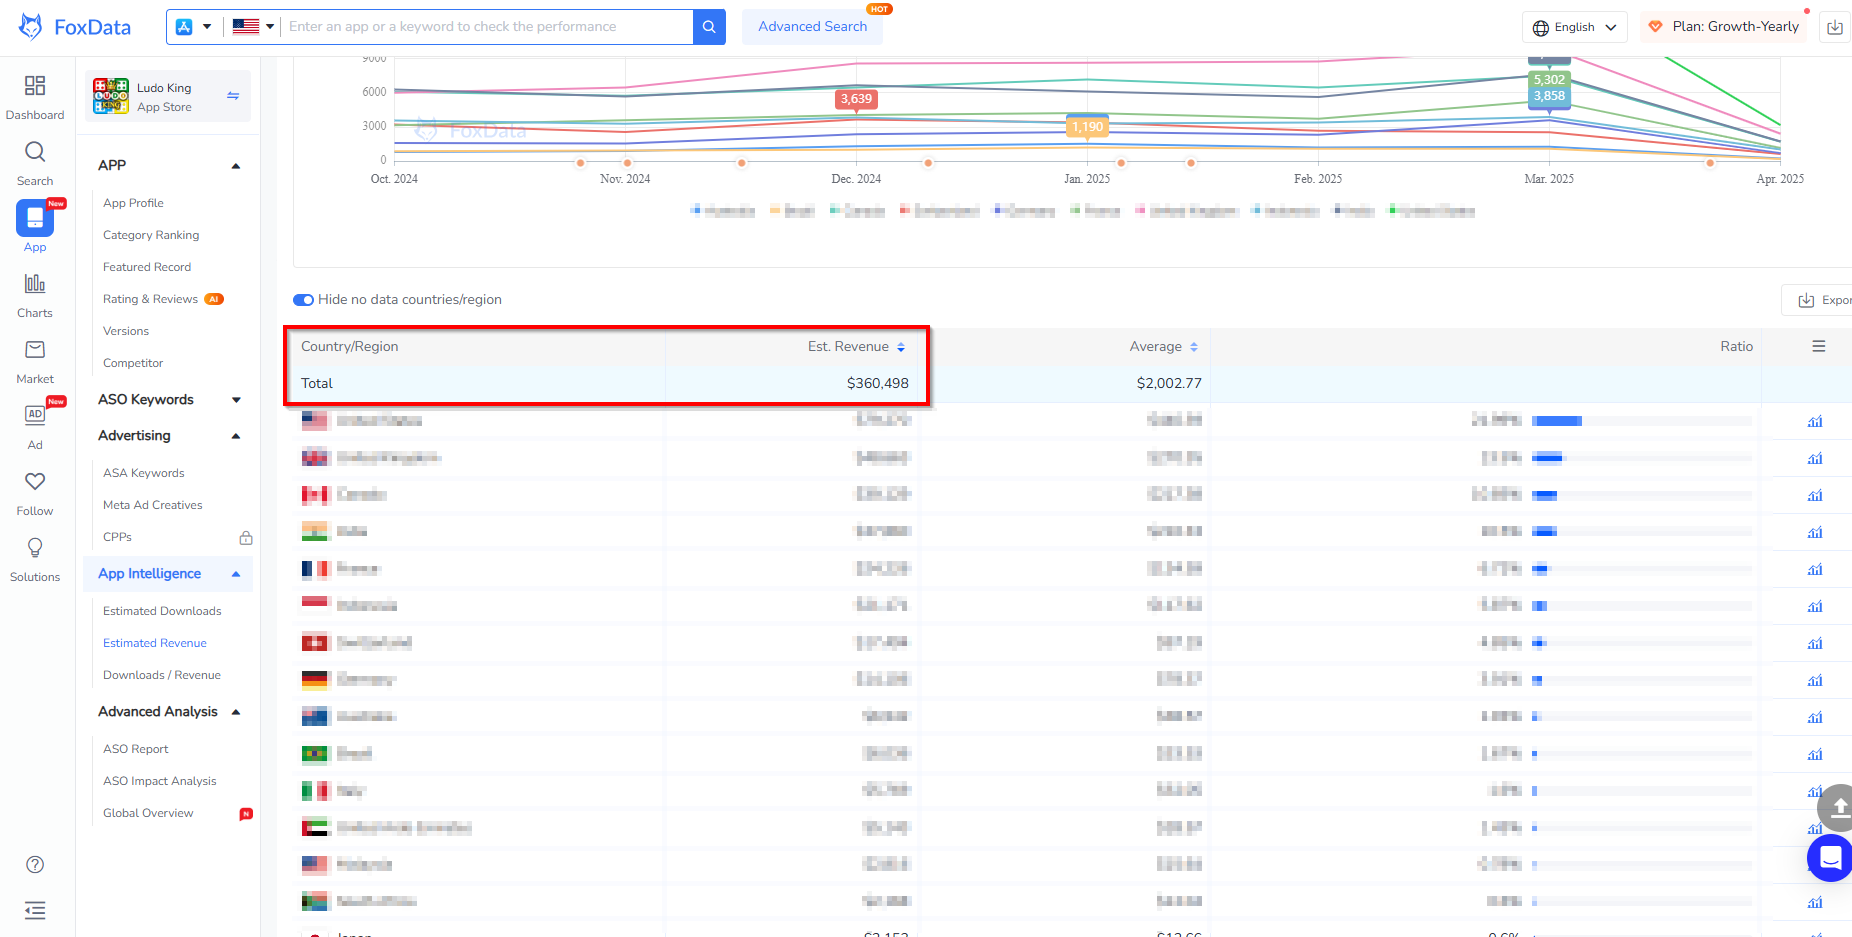Open the English language dropdown
Image resolution: width=1852 pixels, height=937 pixels.
pos(1574,27)
